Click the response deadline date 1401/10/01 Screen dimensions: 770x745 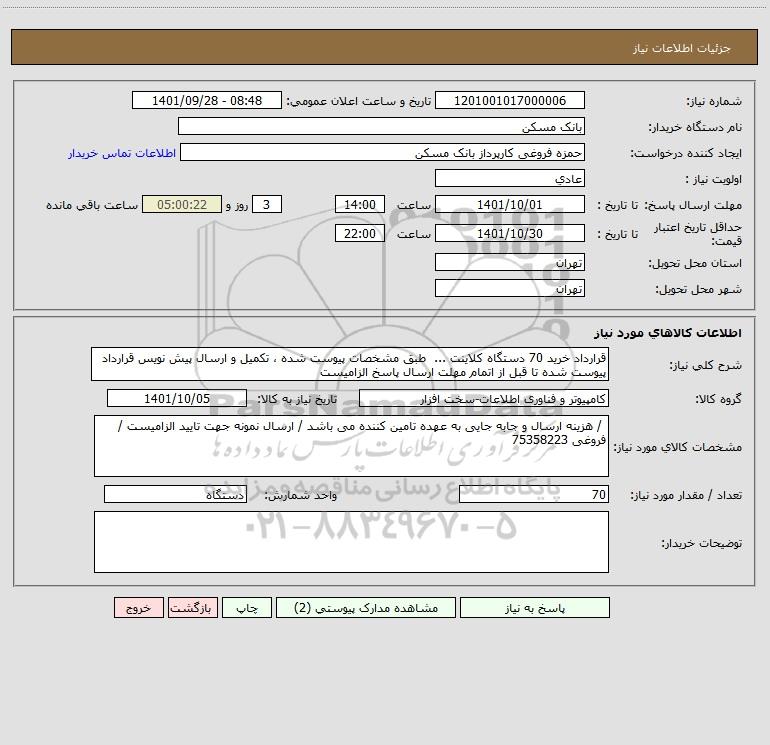coord(510,204)
